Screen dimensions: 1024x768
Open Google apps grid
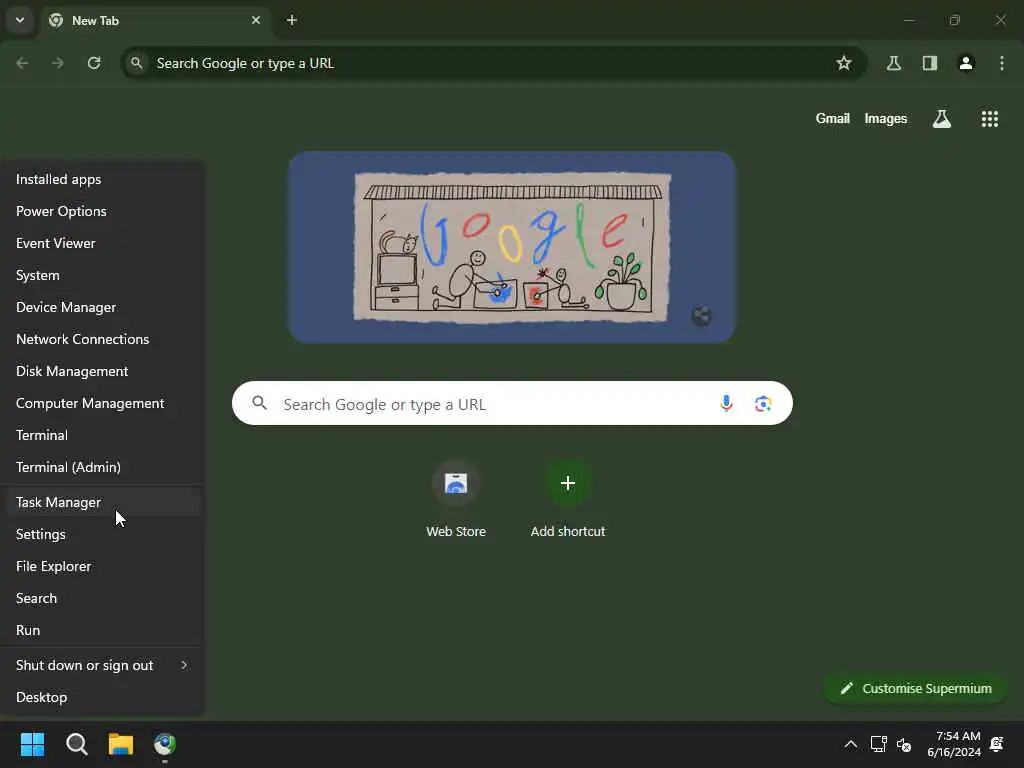click(x=989, y=118)
